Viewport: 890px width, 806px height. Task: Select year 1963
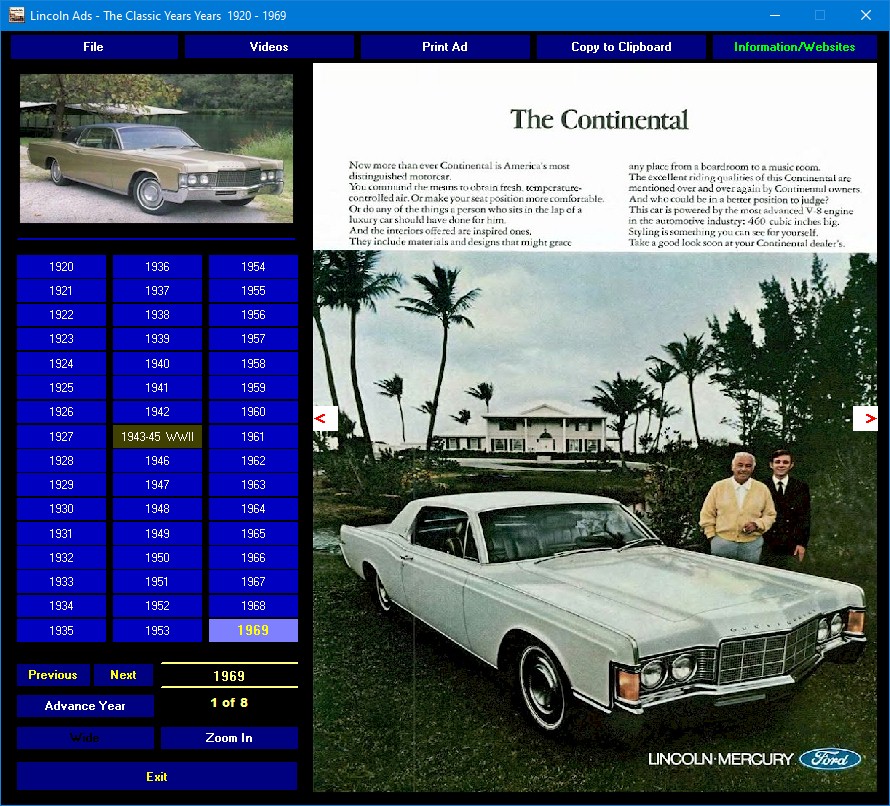coord(253,485)
